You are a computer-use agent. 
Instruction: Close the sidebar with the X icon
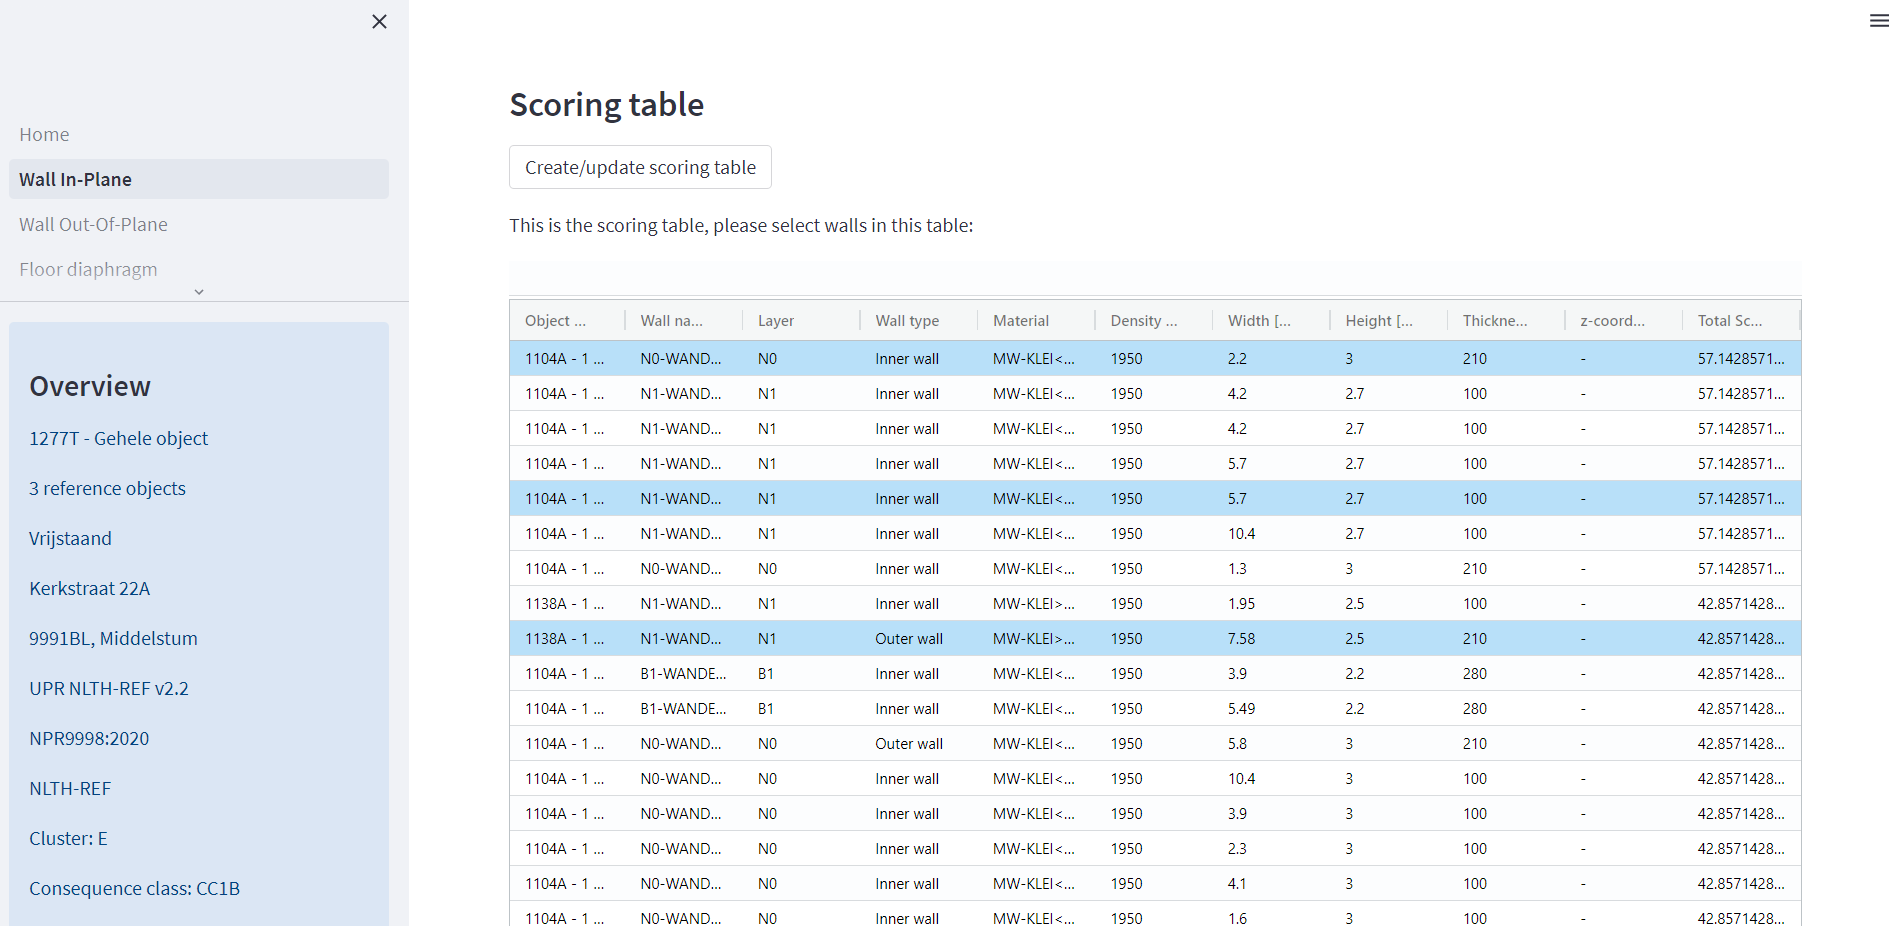pos(379,21)
